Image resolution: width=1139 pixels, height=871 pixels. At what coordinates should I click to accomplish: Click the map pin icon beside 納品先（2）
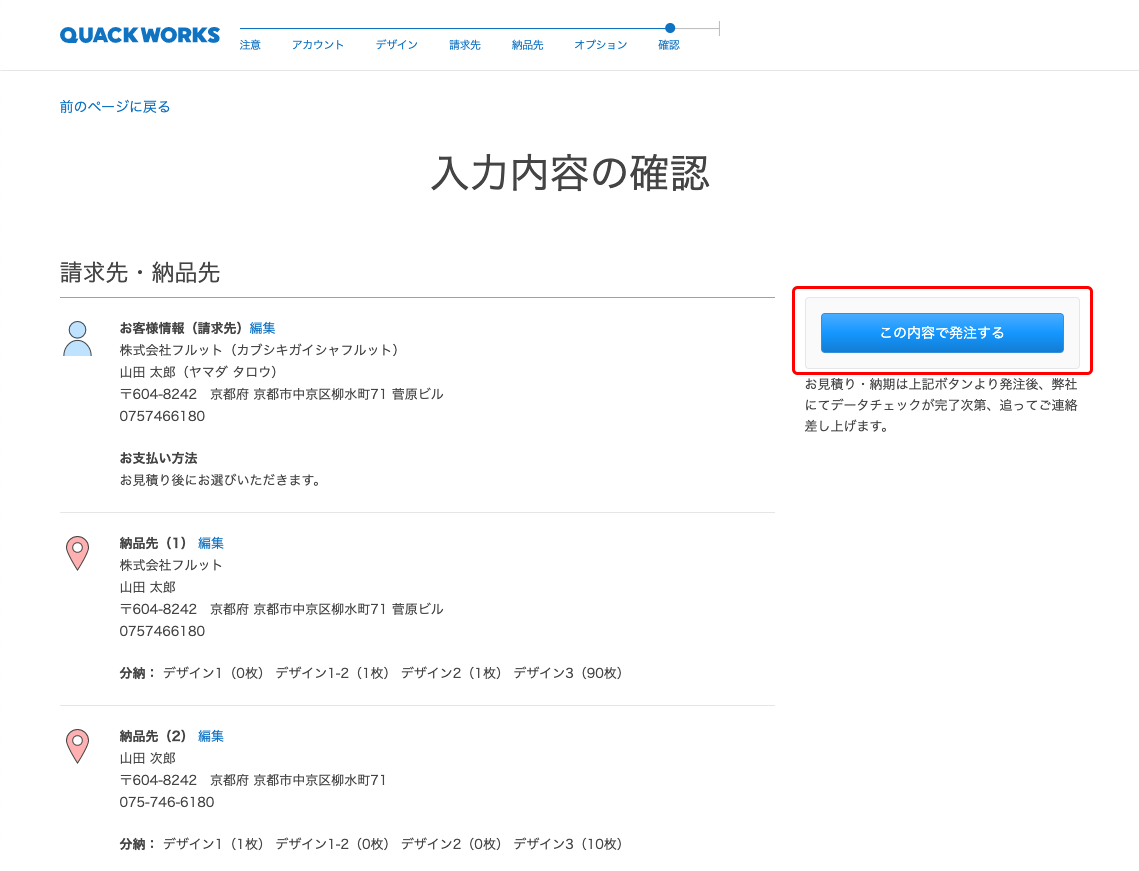pyautogui.click(x=77, y=746)
